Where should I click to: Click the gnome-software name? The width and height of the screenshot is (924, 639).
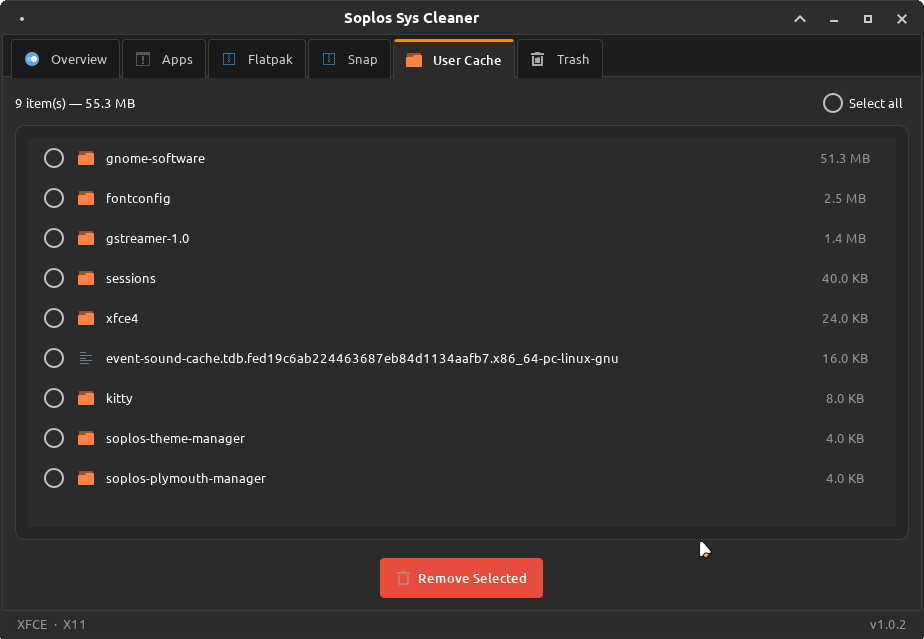(156, 159)
